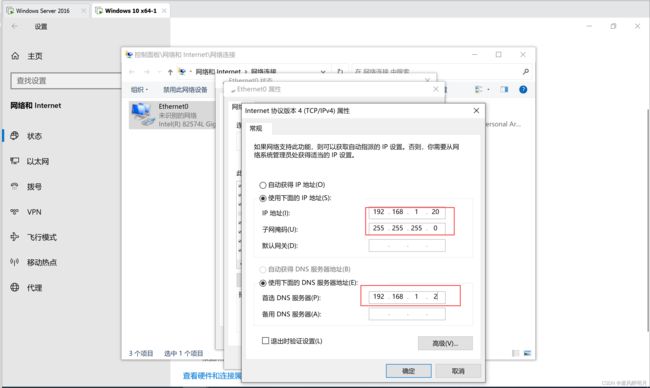
Task: Switch to large icons view at bottom right
Action: 527,353
